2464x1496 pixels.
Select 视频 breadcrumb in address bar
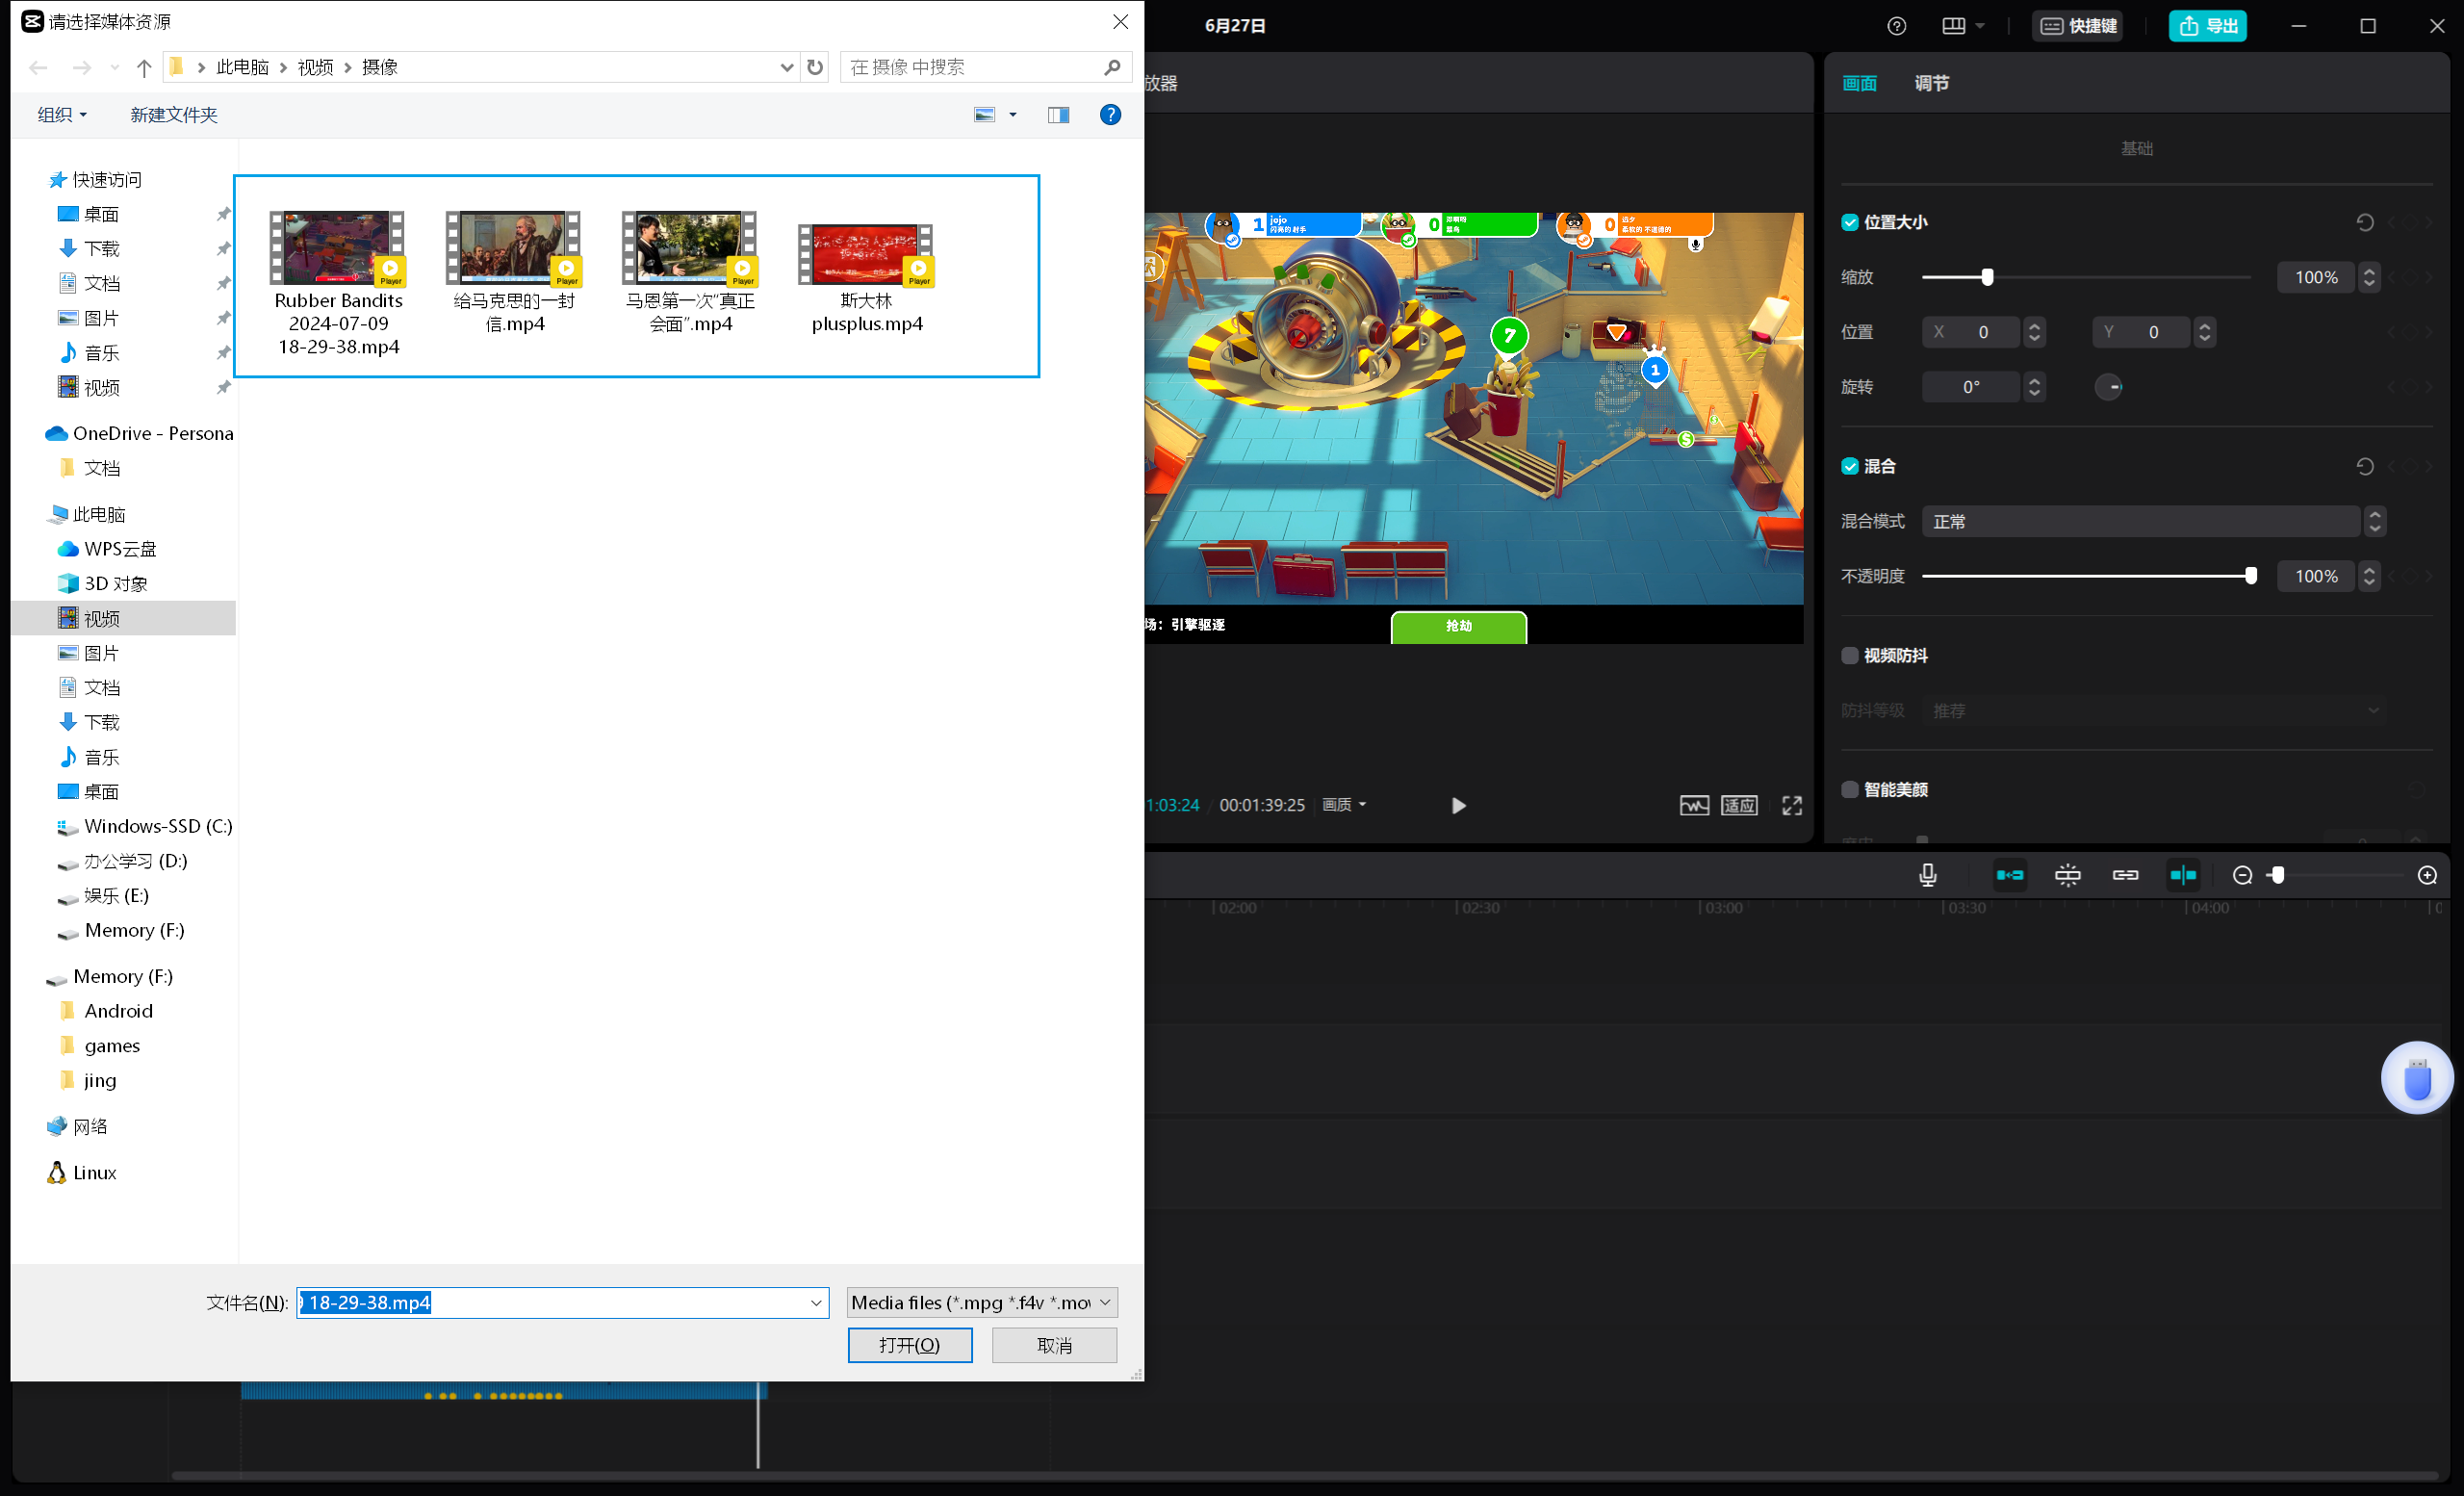coord(315,67)
